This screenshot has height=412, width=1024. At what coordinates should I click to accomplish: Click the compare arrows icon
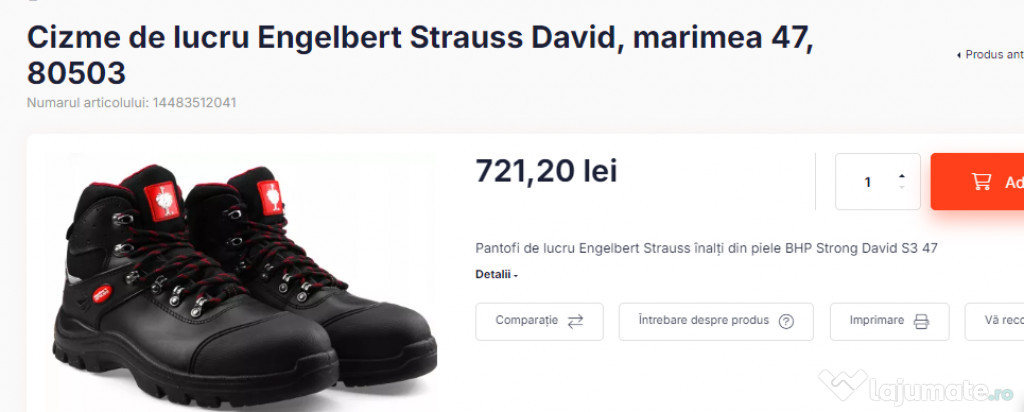pos(575,321)
